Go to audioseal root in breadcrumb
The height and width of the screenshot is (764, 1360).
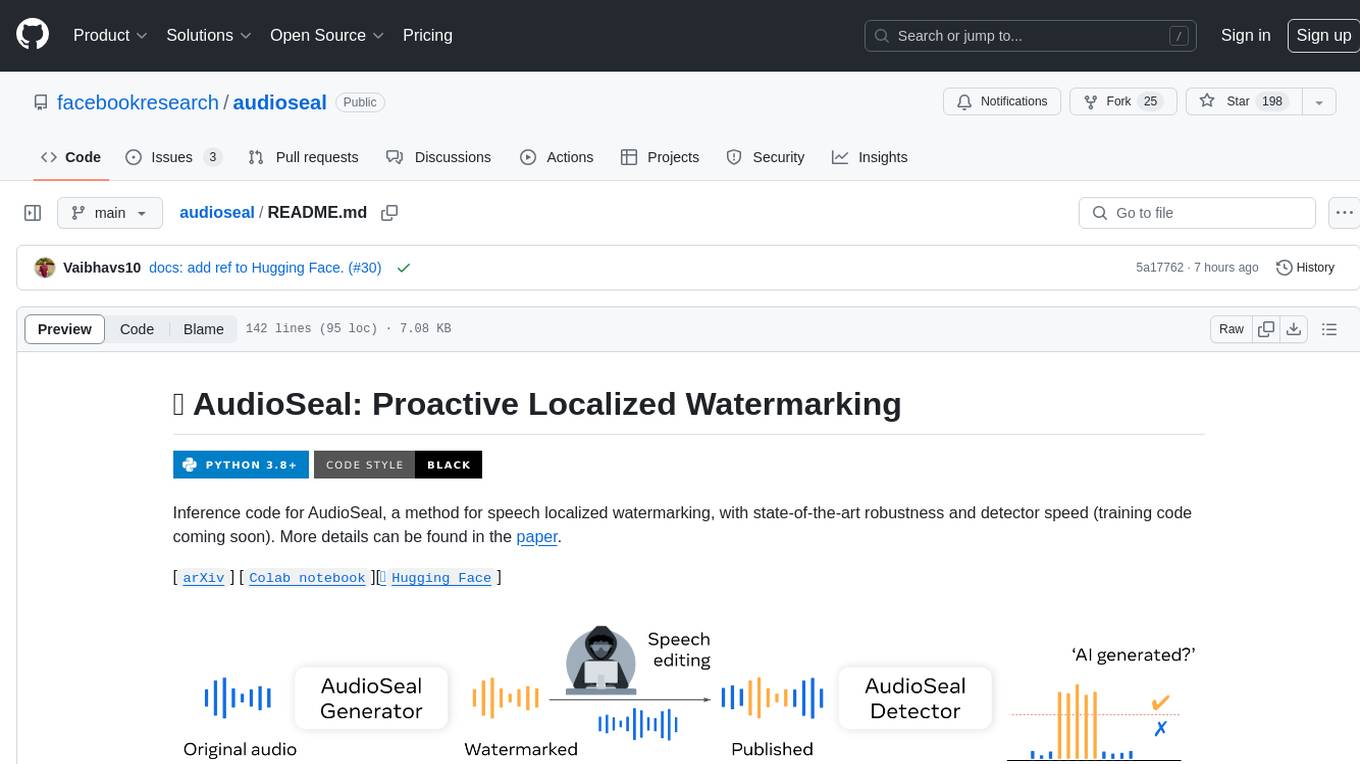tap(217, 213)
